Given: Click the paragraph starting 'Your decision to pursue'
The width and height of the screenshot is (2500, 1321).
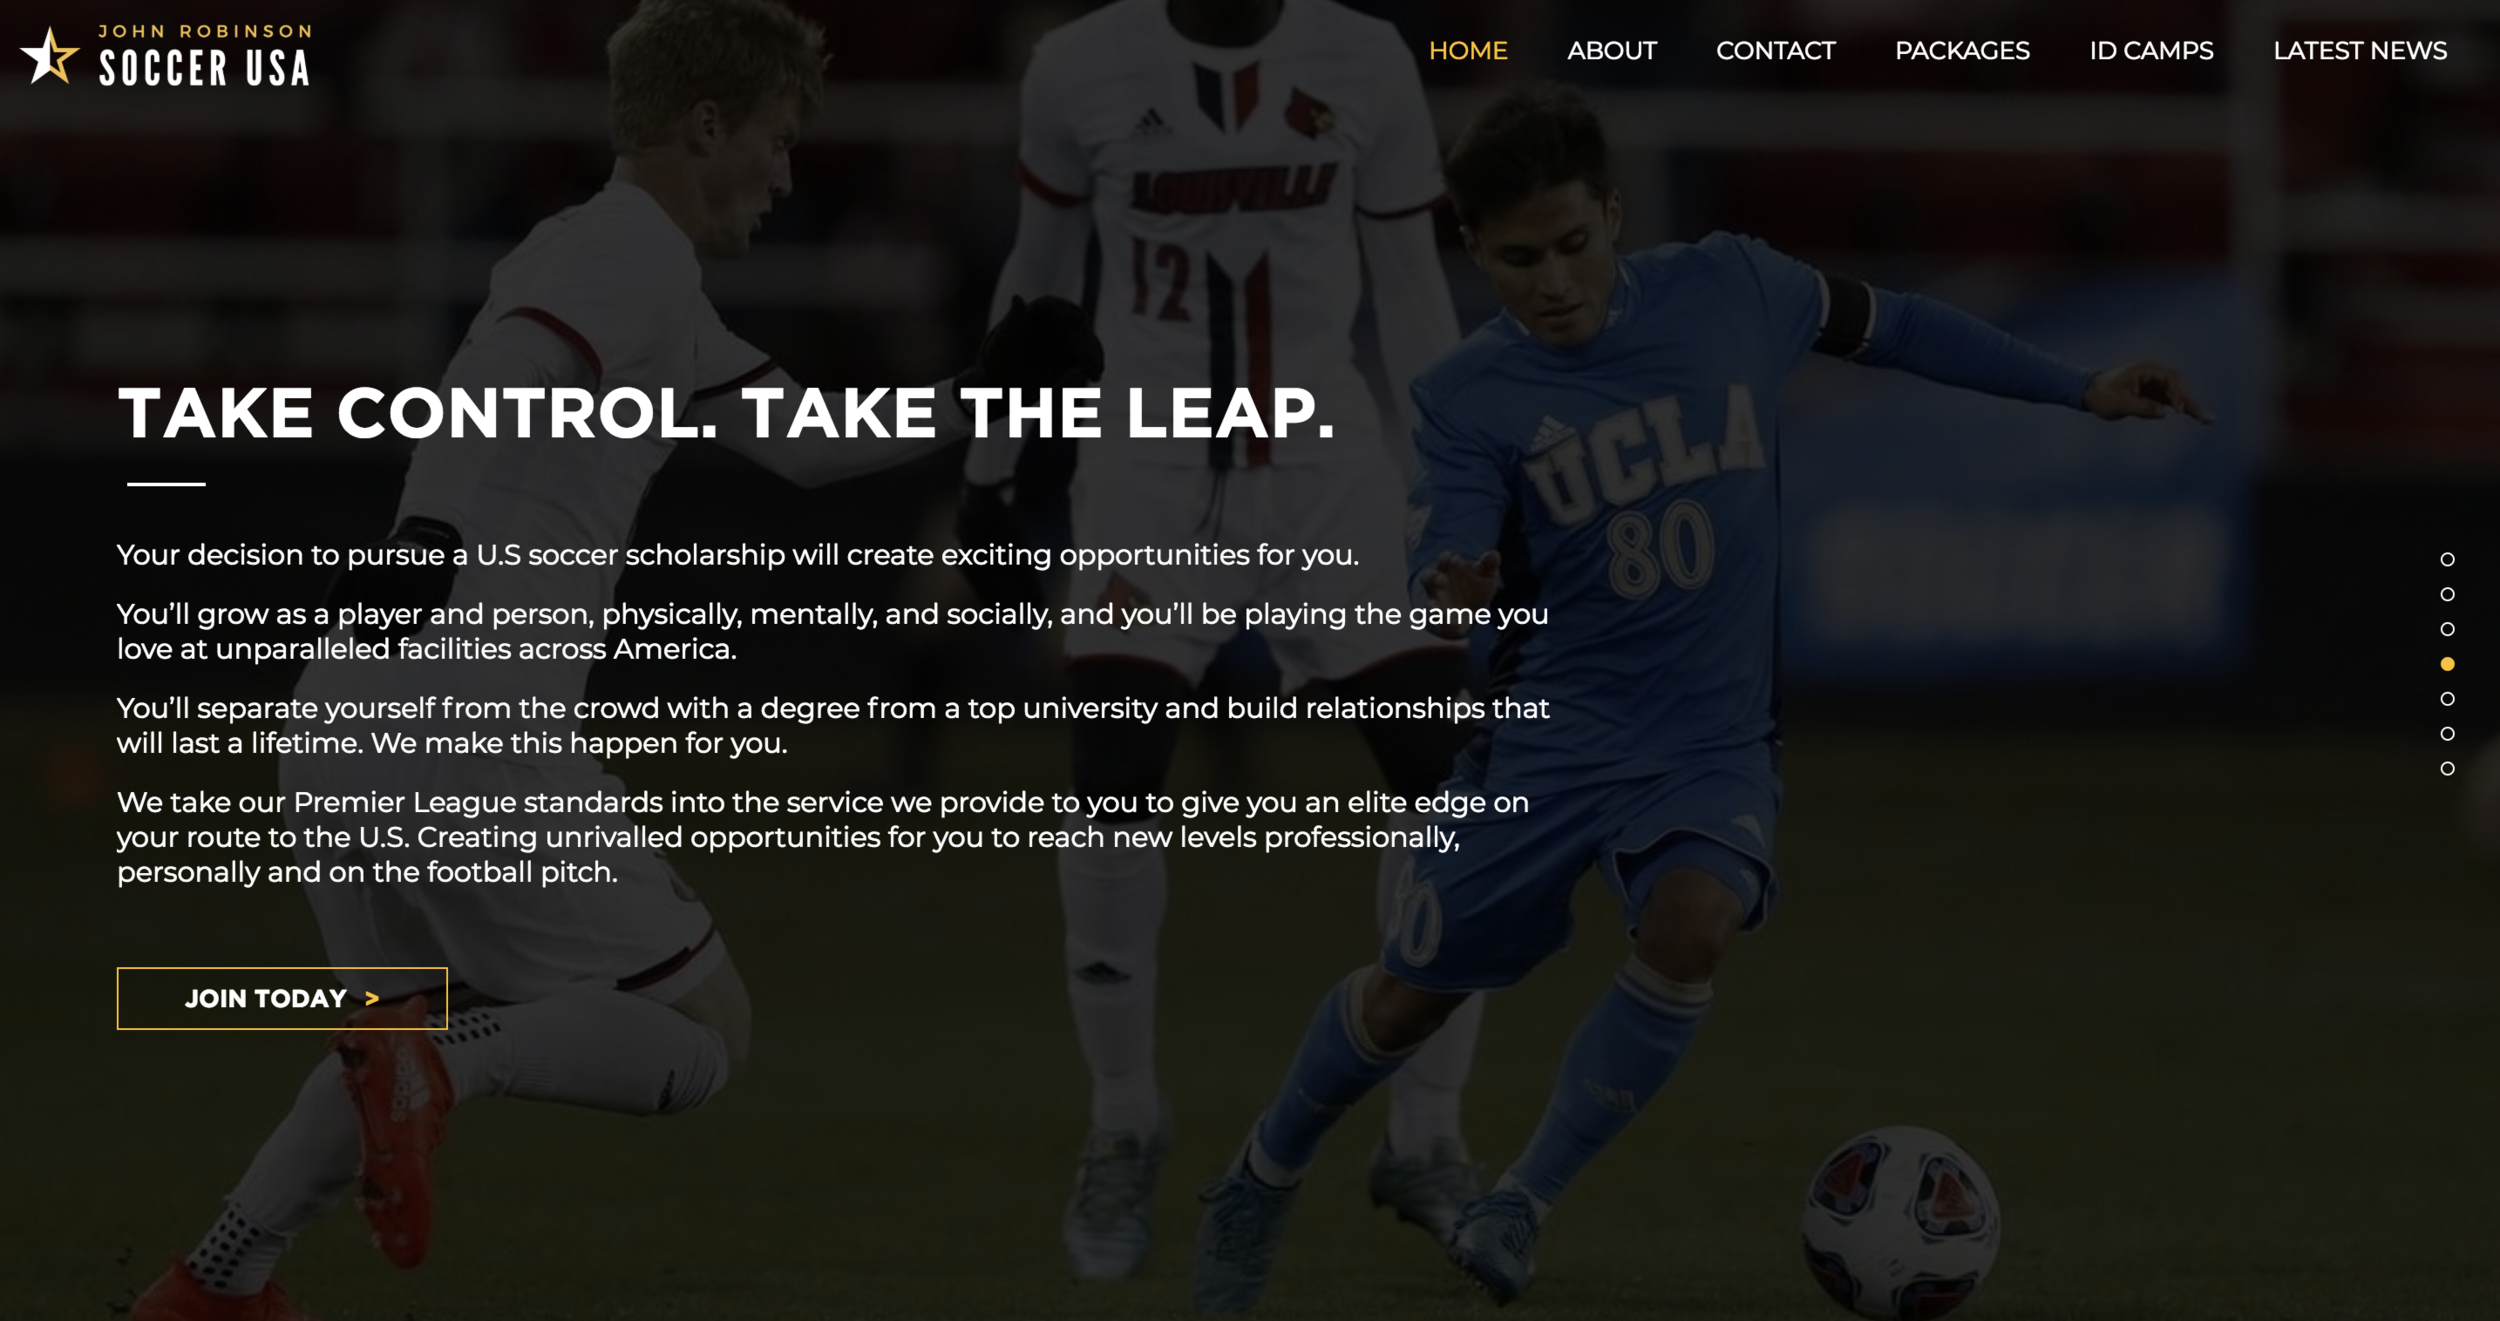Looking at the screenshot, I should click(x=738, y=555).
